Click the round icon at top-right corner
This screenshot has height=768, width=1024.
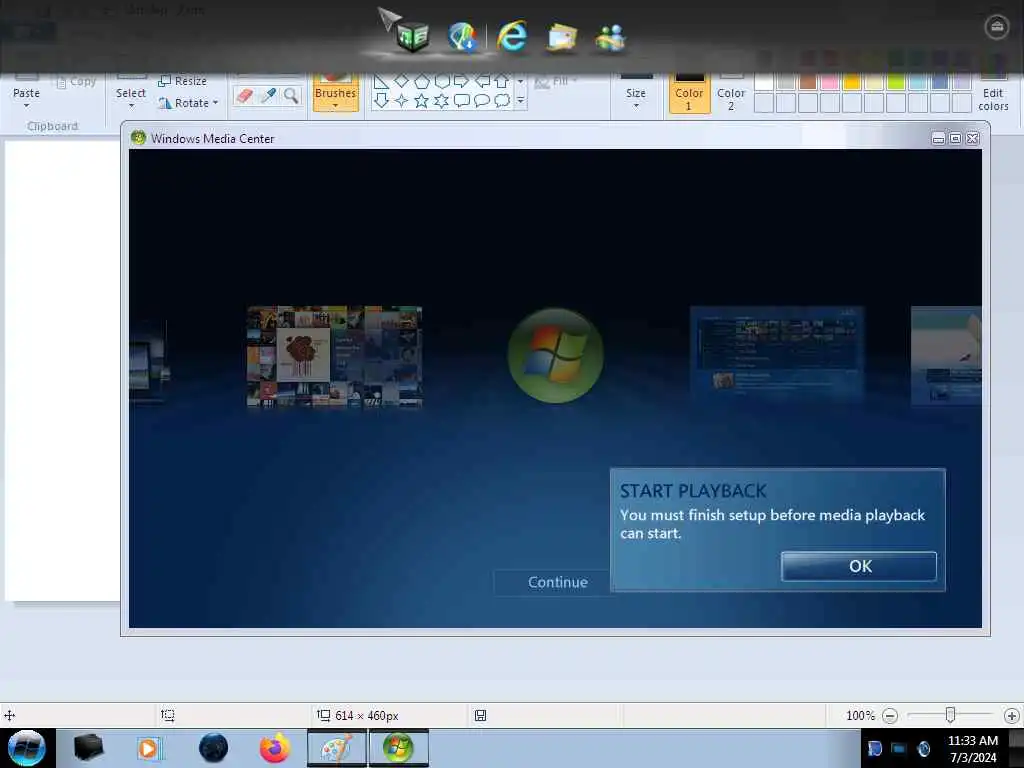pos(997,27)
